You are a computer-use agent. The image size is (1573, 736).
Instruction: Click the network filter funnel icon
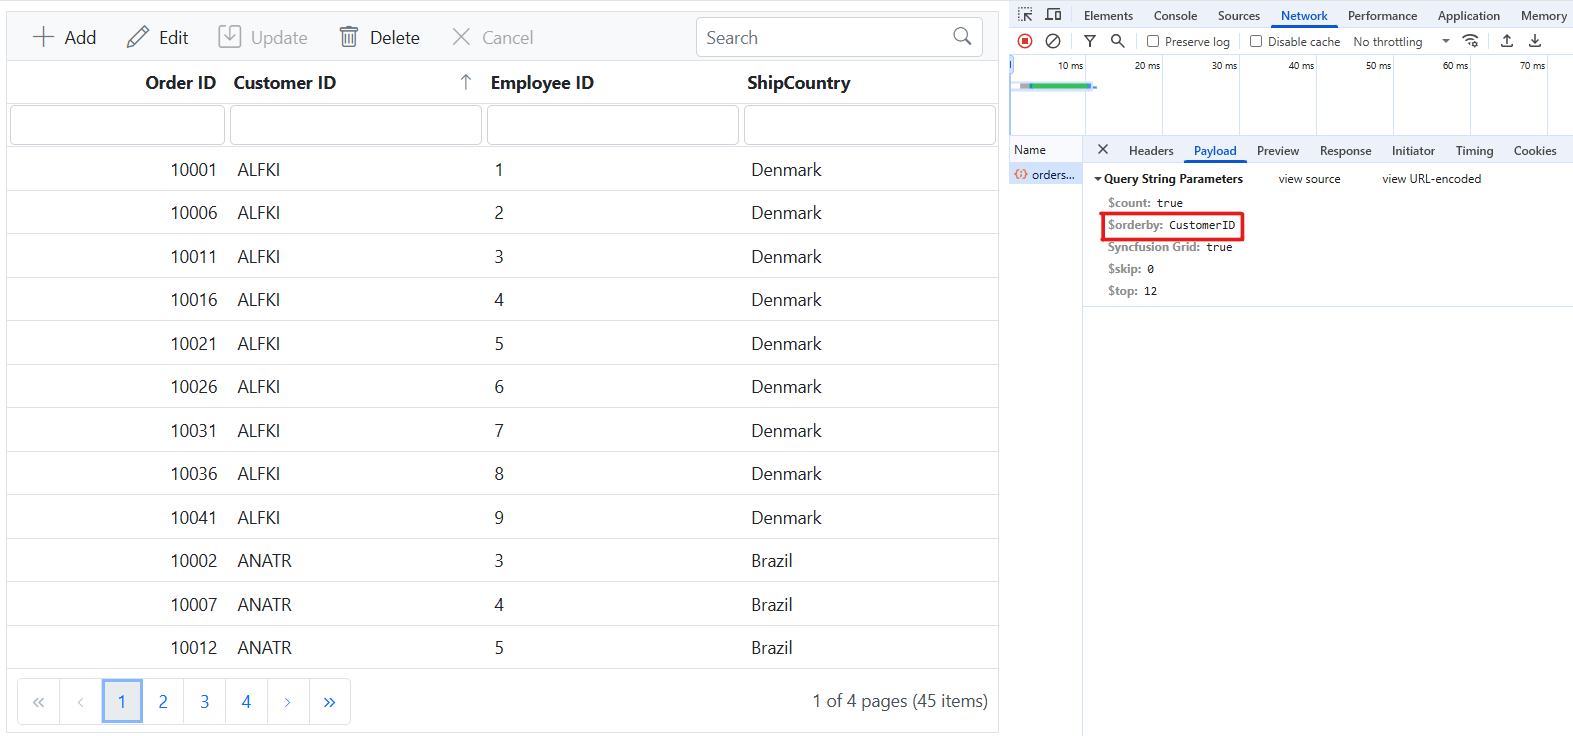[1090, 41]
